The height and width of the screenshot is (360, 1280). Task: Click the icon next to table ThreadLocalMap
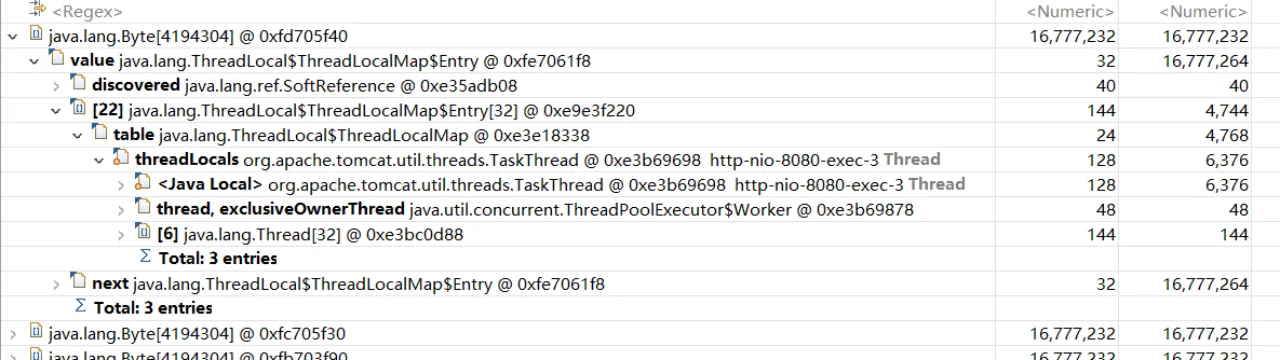click(x=100, y=135)
